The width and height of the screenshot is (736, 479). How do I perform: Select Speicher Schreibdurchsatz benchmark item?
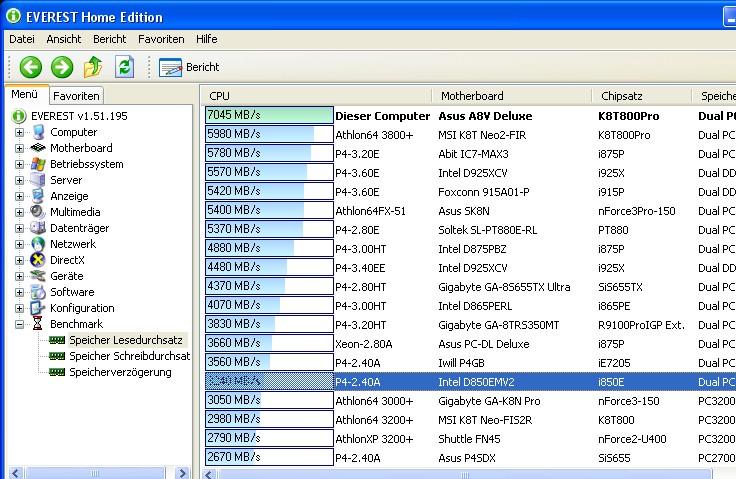tap(130, 356)
